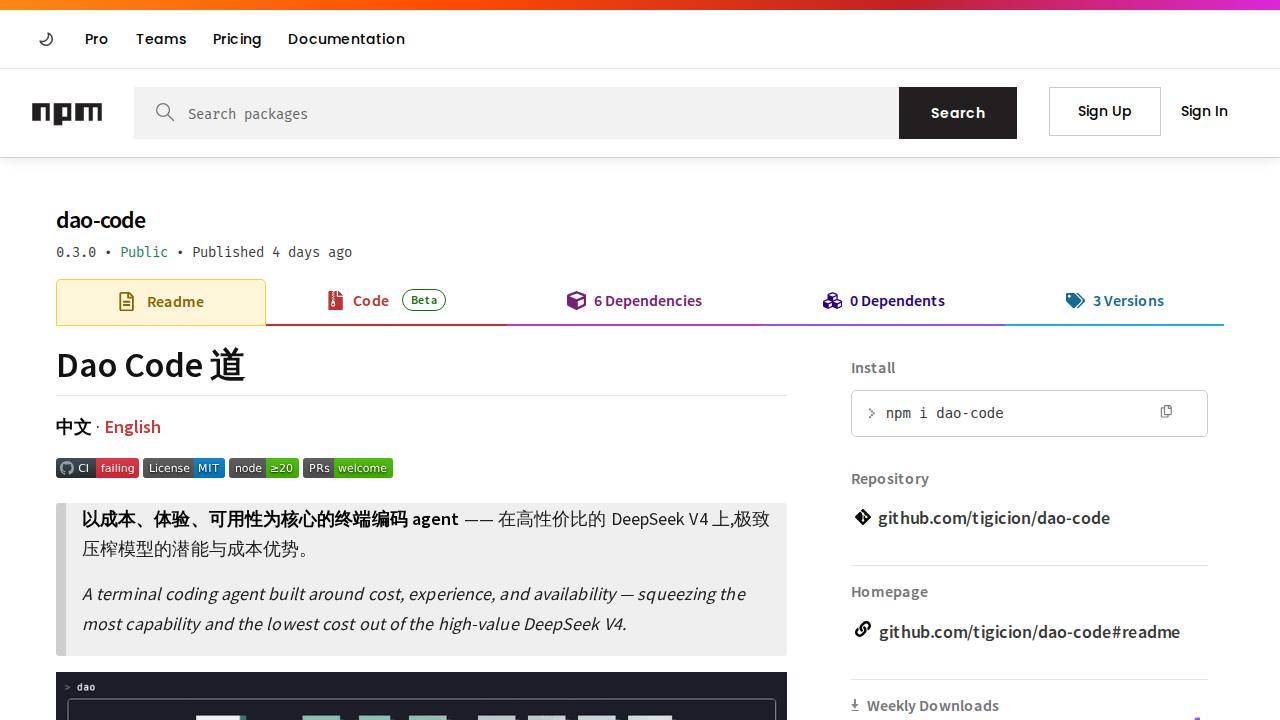Image resolution: width=1280 pixels, height=720 pixels.
Task: Click the Readme document icon
Action: point(126,302)
